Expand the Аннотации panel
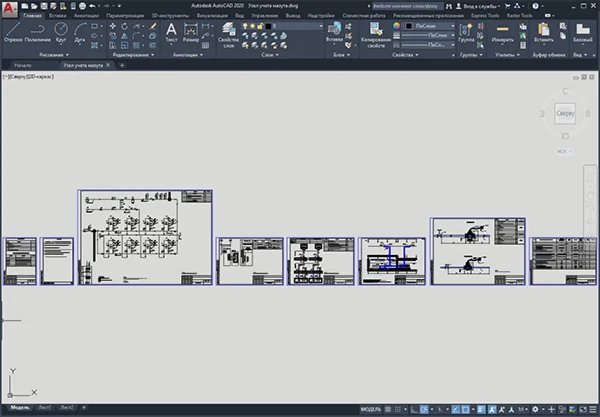Viewport: 600px width, 417px height. pyautogui.click(x=188, y=55)
